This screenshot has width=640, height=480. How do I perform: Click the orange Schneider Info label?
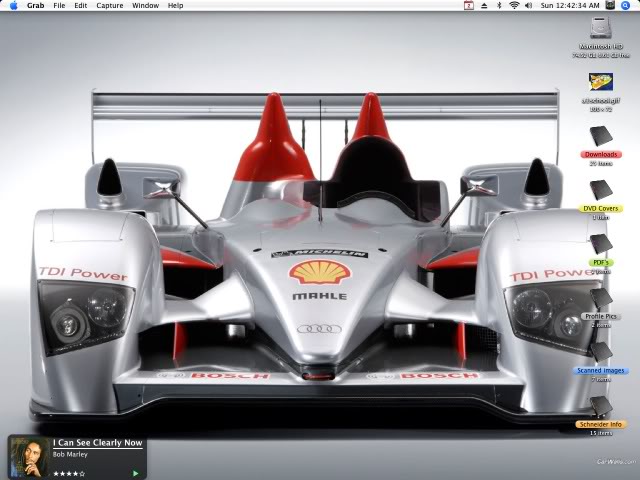(601, 424)
